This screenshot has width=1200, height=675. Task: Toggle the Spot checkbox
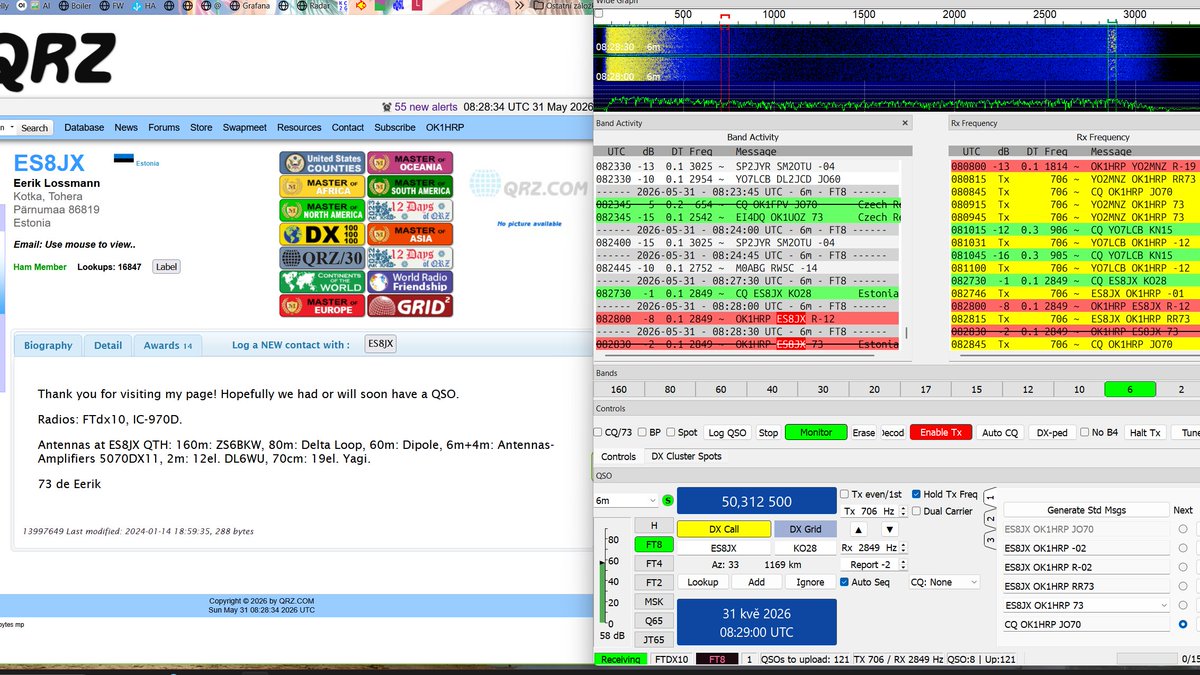point(671,433)
